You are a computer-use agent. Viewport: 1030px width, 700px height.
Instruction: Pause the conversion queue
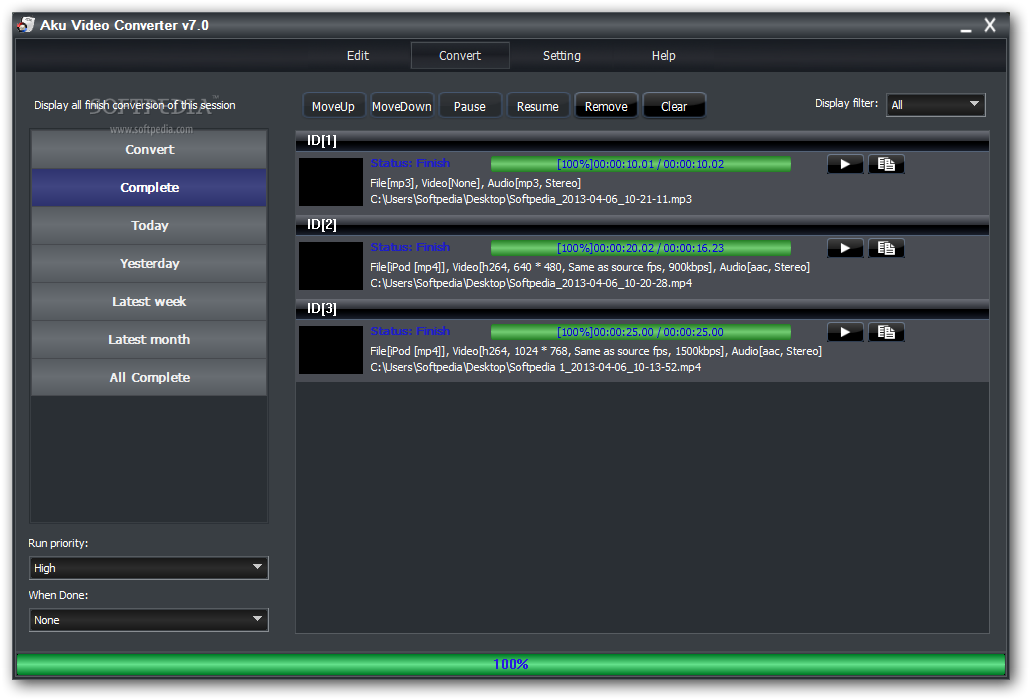click(x=470, y=106)
